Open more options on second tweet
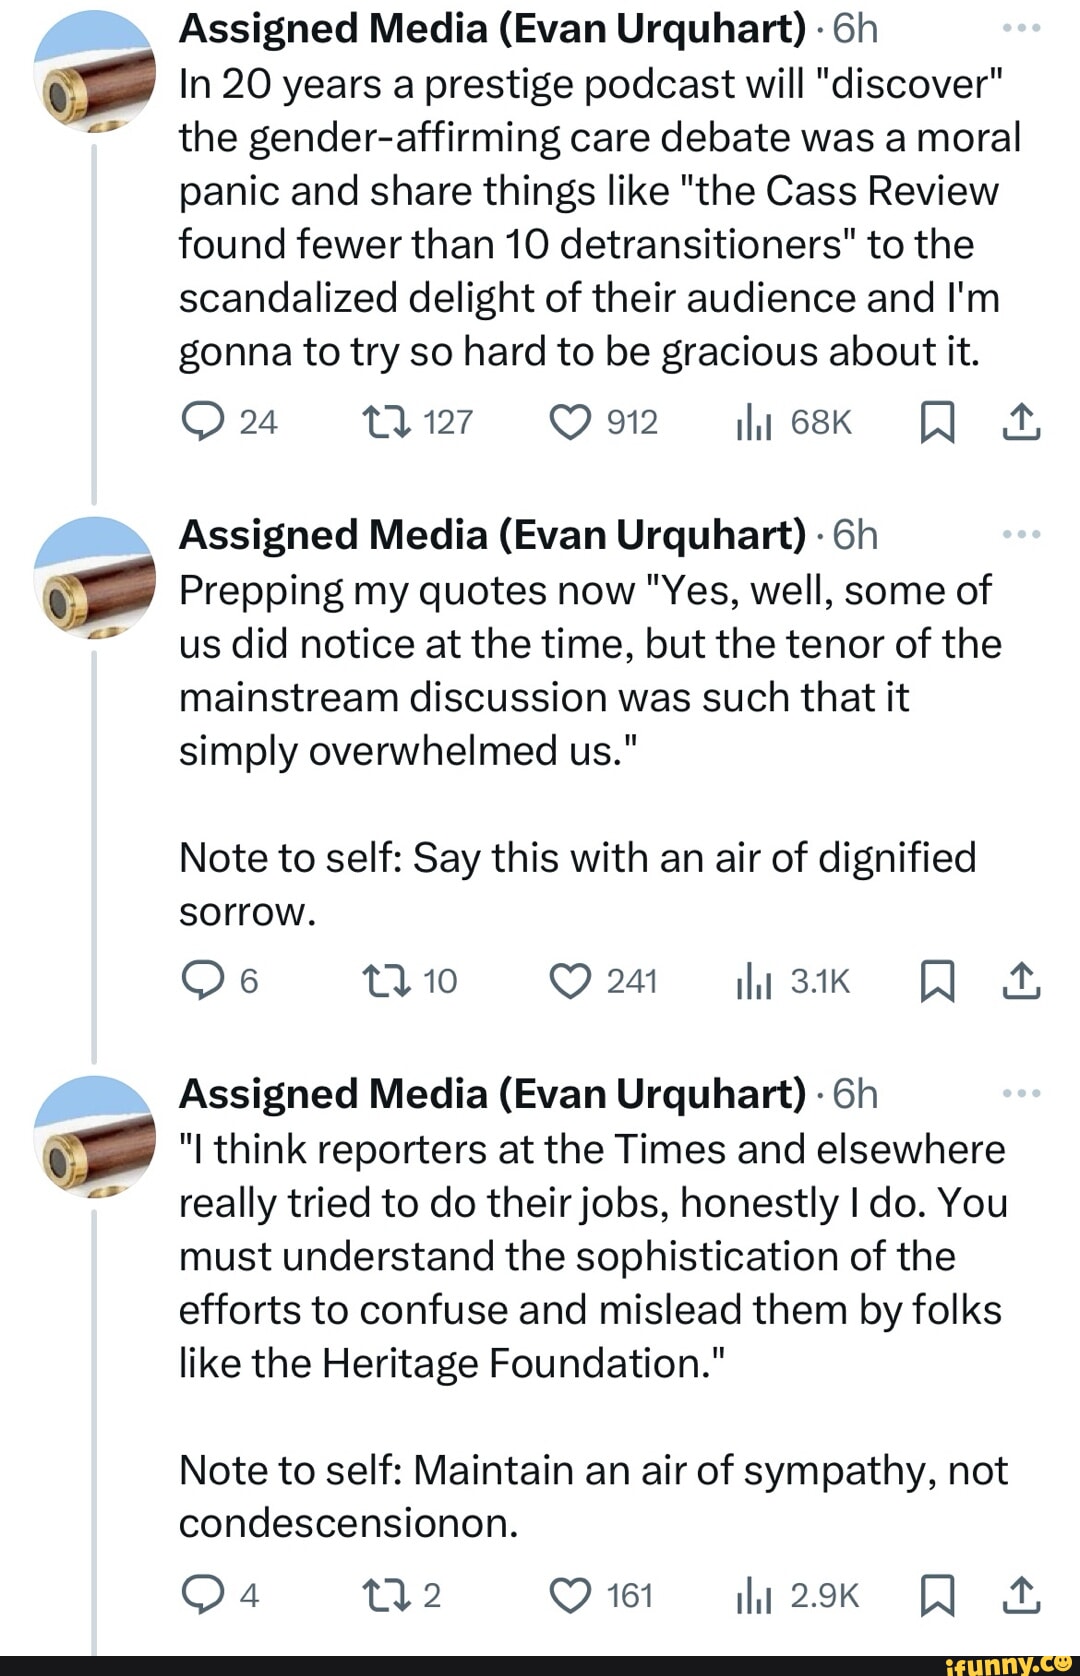This screenshot has width=1080, height=1676. pos(1021,535)
